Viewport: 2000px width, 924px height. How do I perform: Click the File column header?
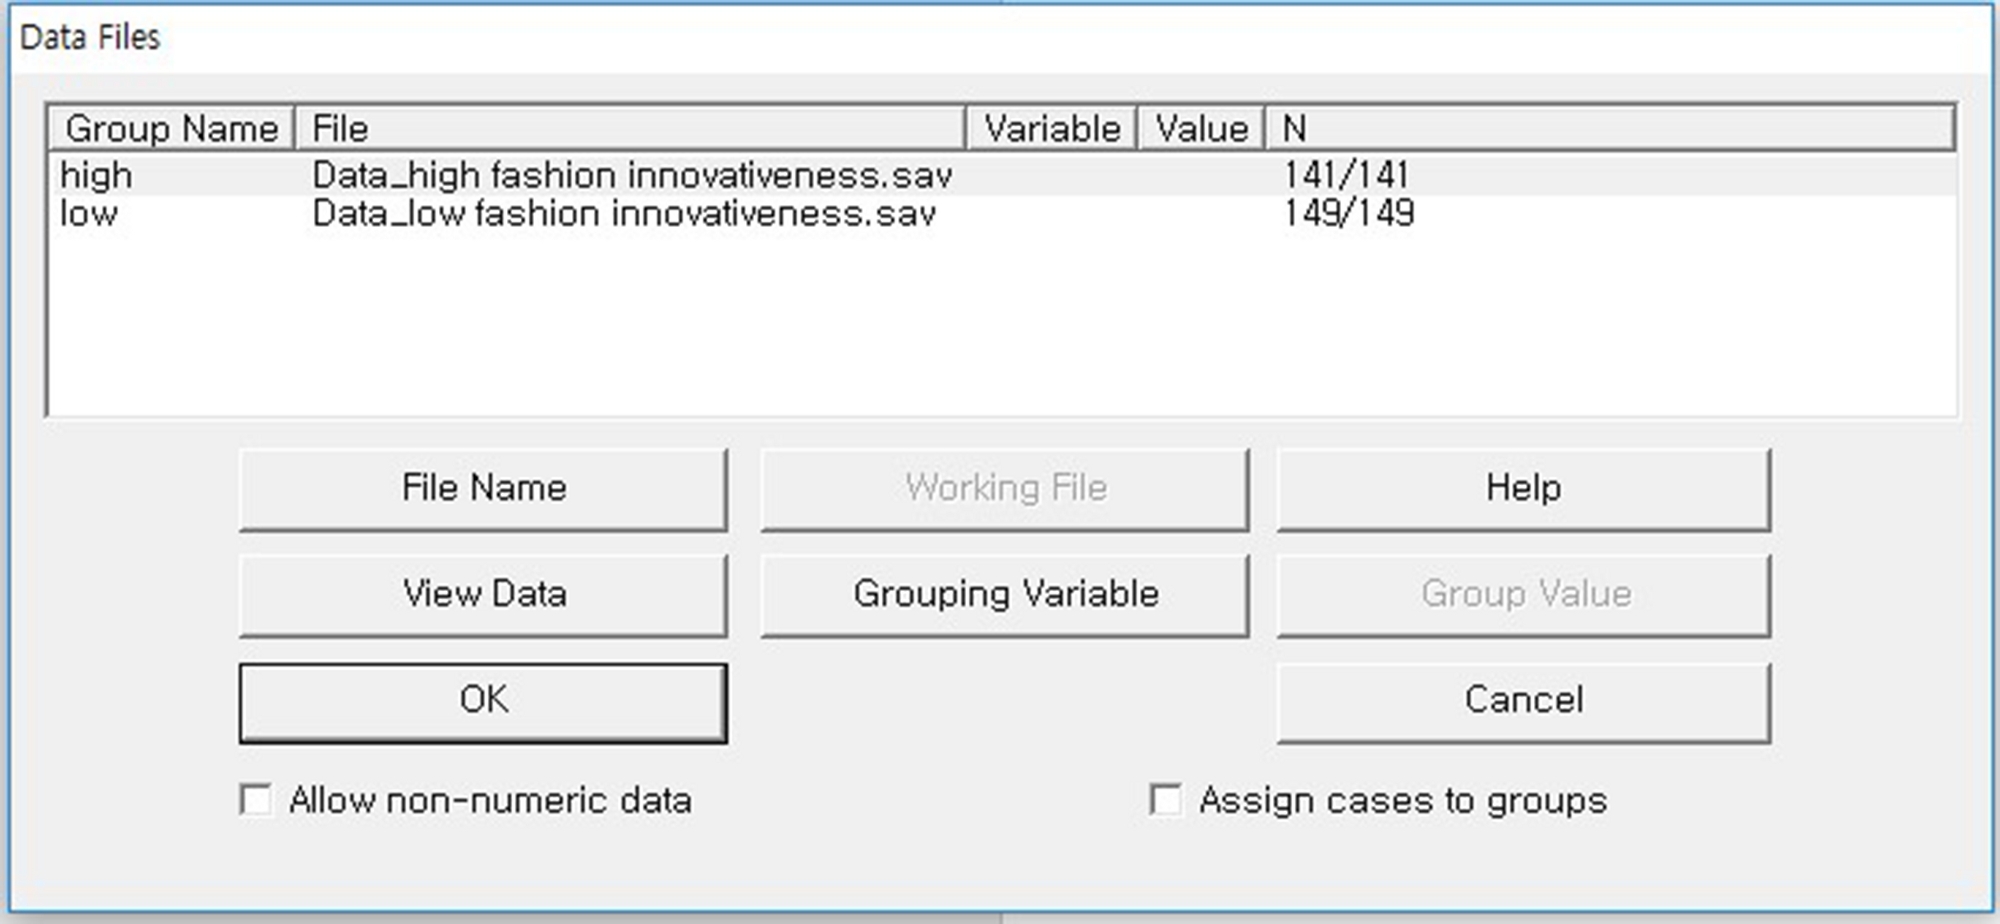coord(630,129)
